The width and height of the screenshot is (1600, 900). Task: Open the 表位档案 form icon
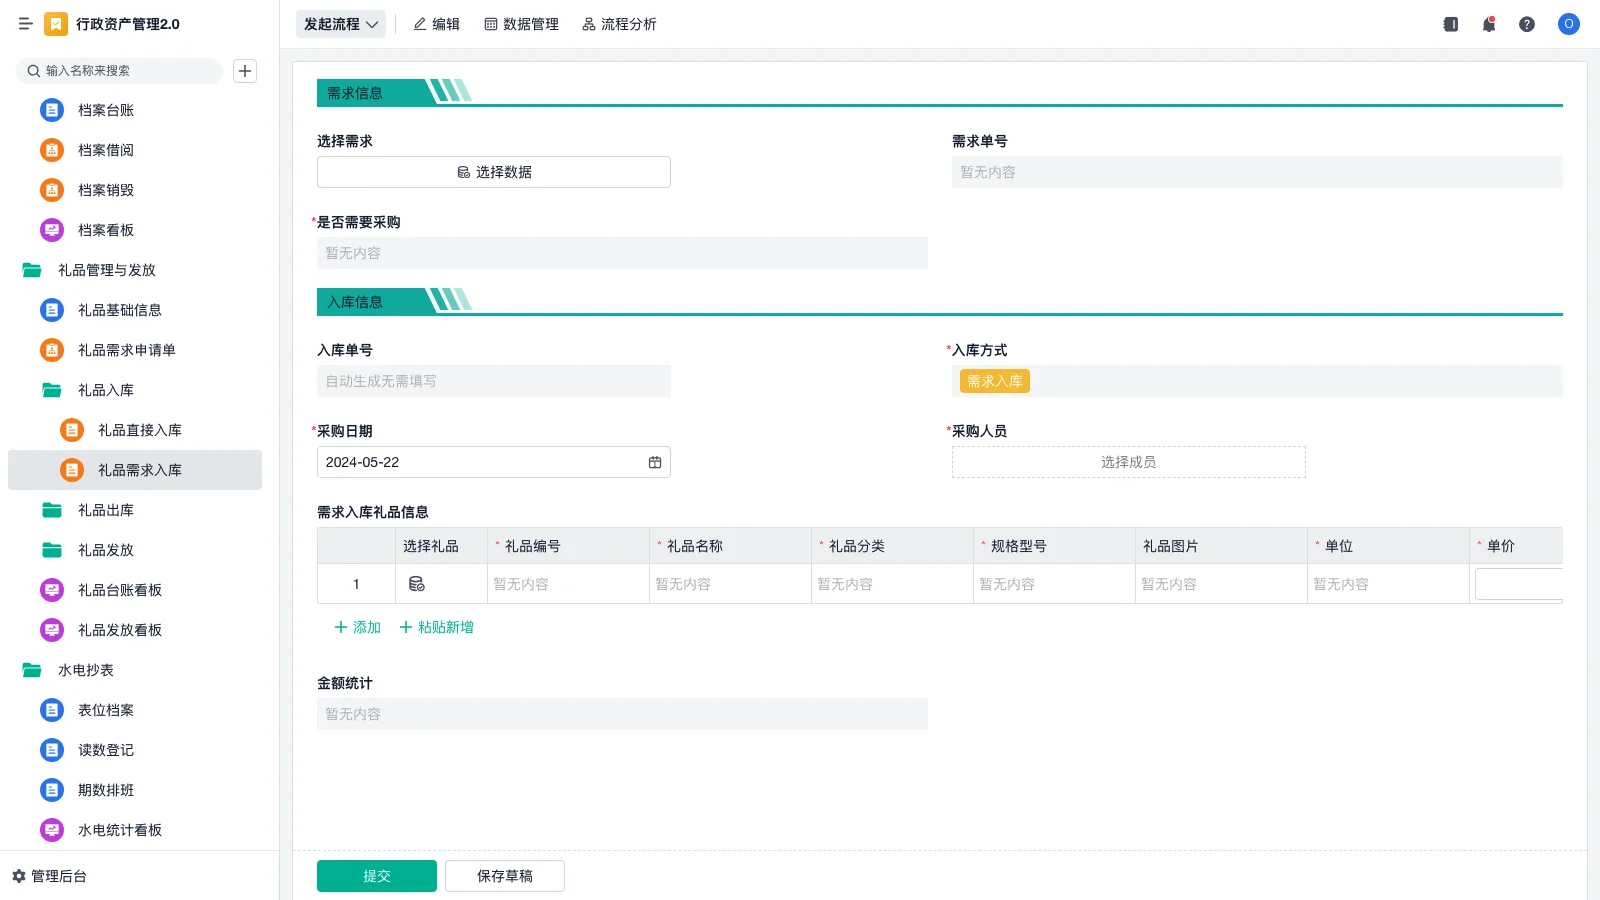52,710
